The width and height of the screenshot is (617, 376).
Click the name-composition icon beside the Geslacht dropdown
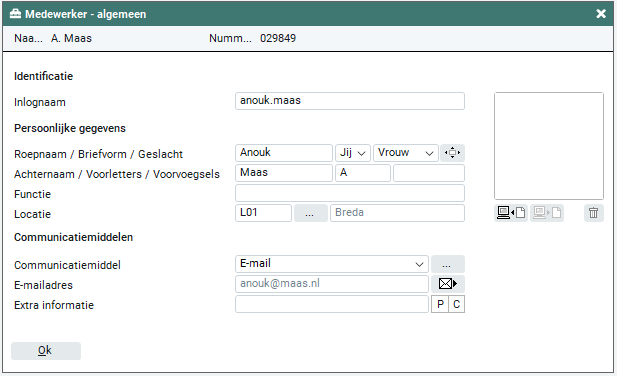[x=452, y=153]
